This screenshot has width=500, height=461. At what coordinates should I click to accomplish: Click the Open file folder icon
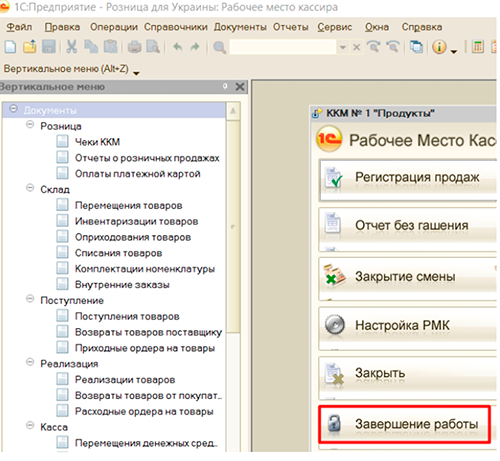tap(30, 47)
